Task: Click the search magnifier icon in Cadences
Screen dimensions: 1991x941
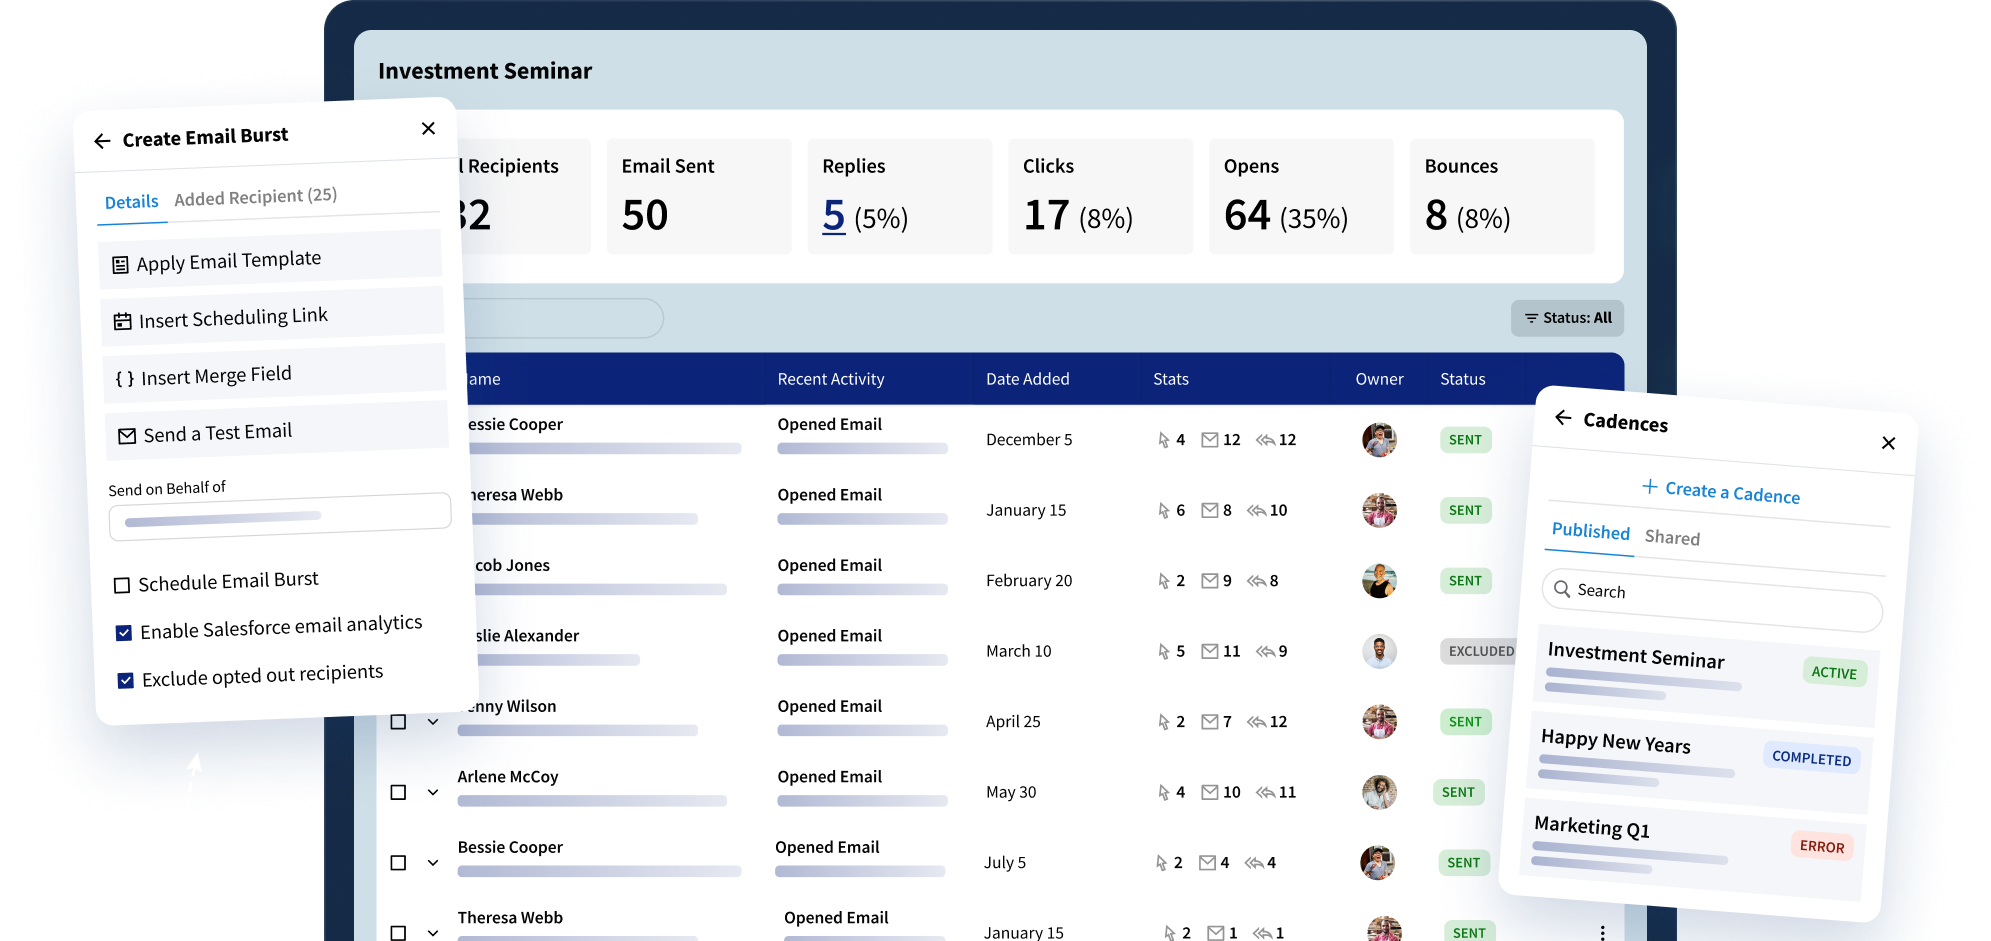Action: coord(1562,589)
